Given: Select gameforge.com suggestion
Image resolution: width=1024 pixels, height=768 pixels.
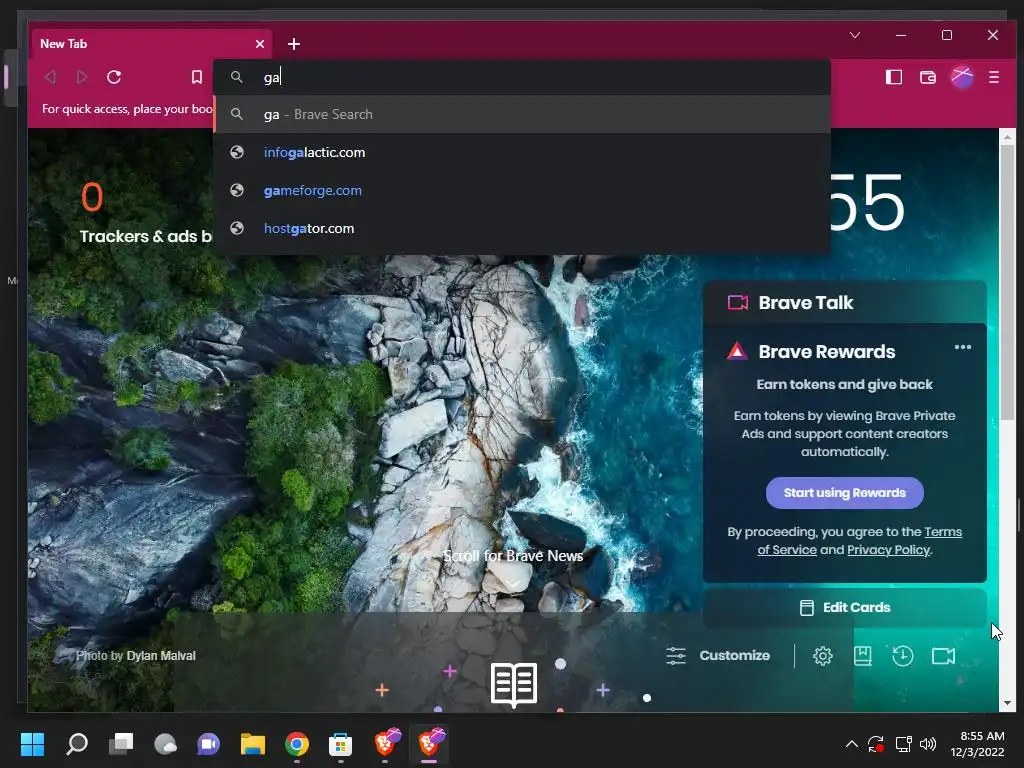Looking at the screenshot, I should [x=522, y=190].
